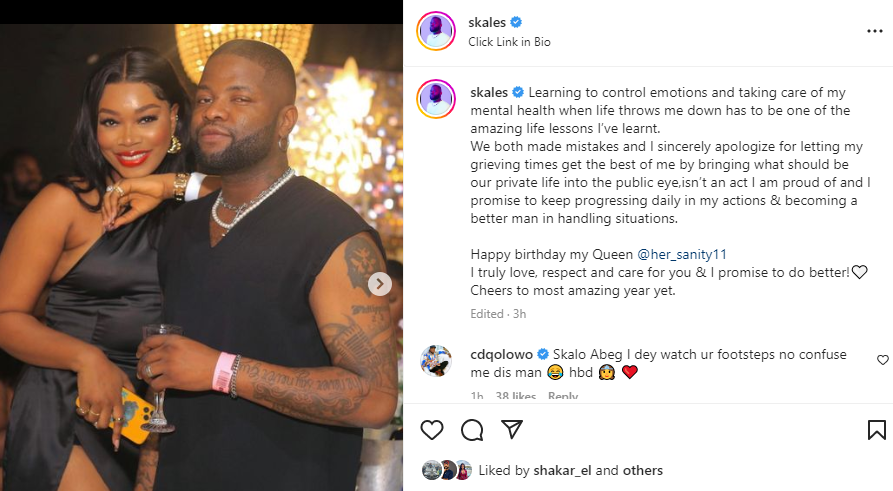The image size is (893, 491).
Task: Share the post via paper plane icon
Action: [512, 429]
